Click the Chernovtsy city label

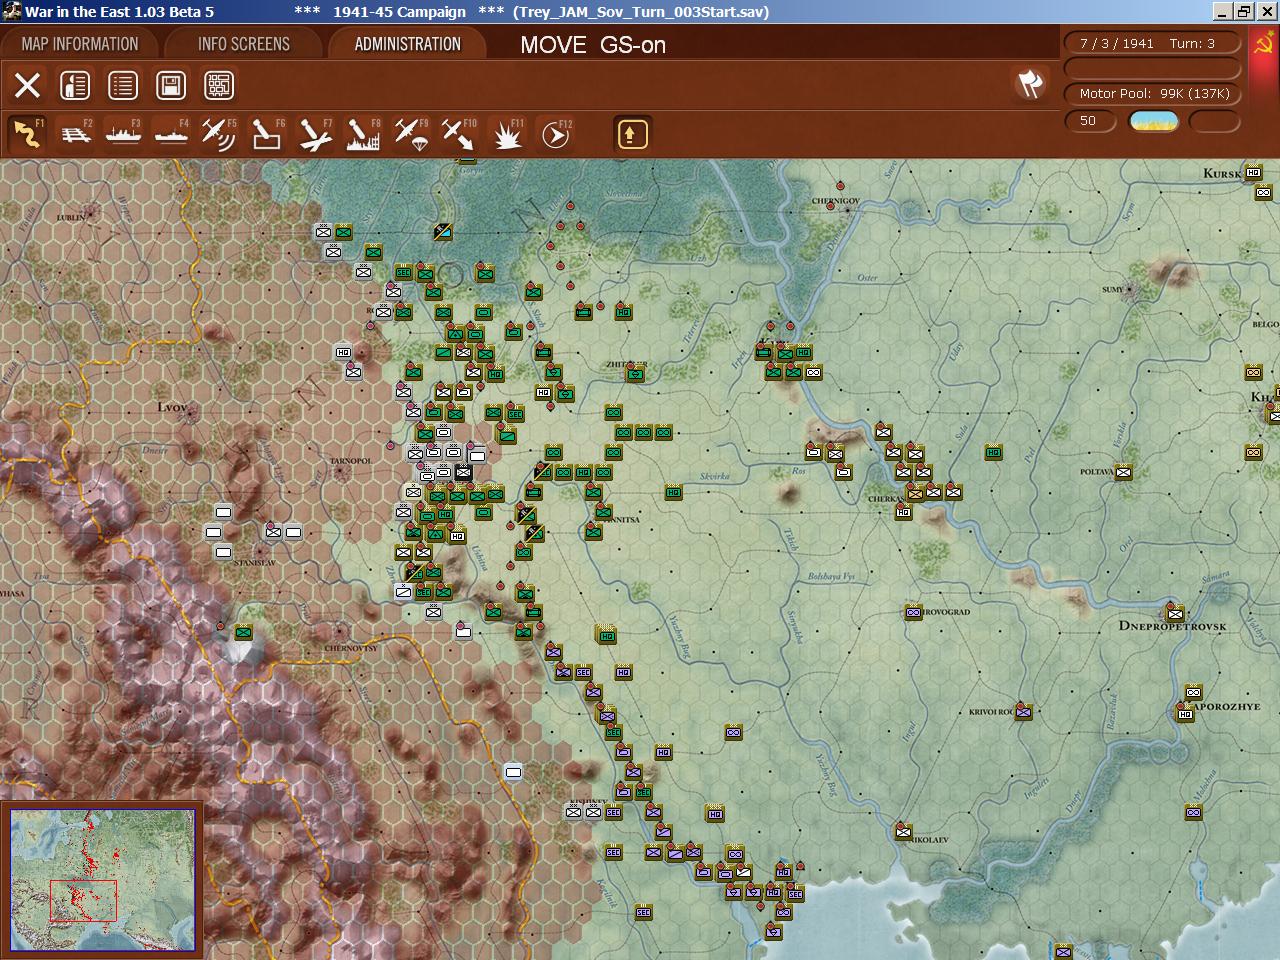tap(351, 648)
